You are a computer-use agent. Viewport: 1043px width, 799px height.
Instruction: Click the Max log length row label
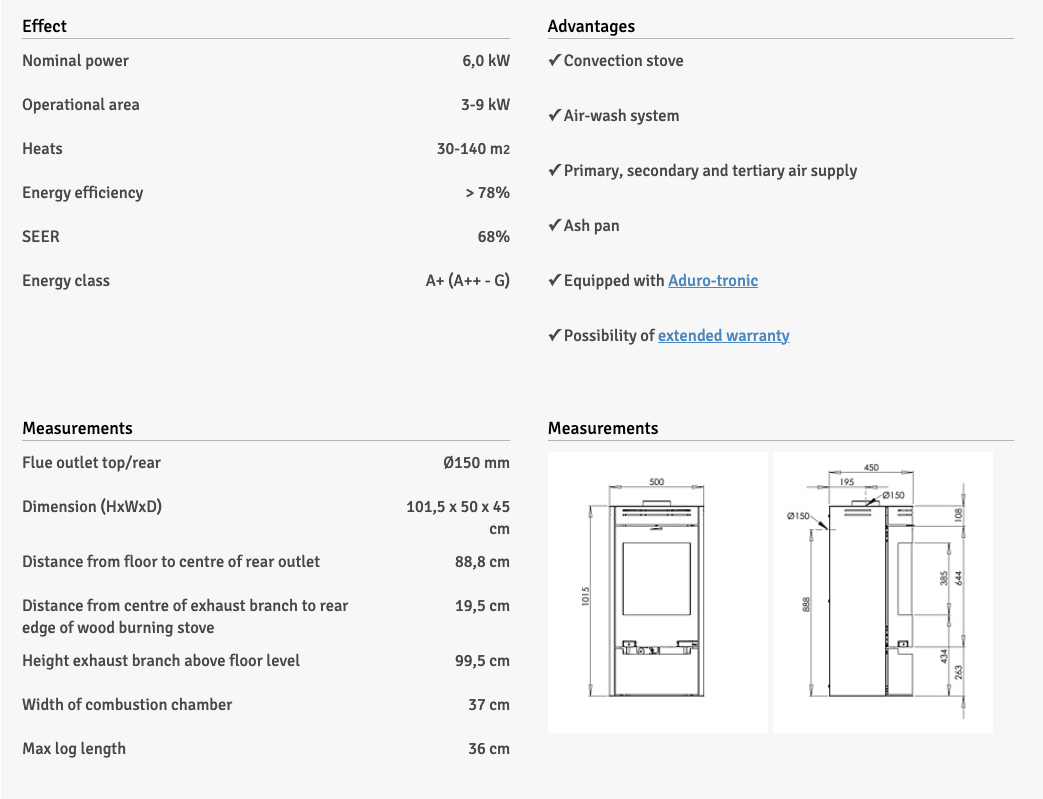[74, 749]
